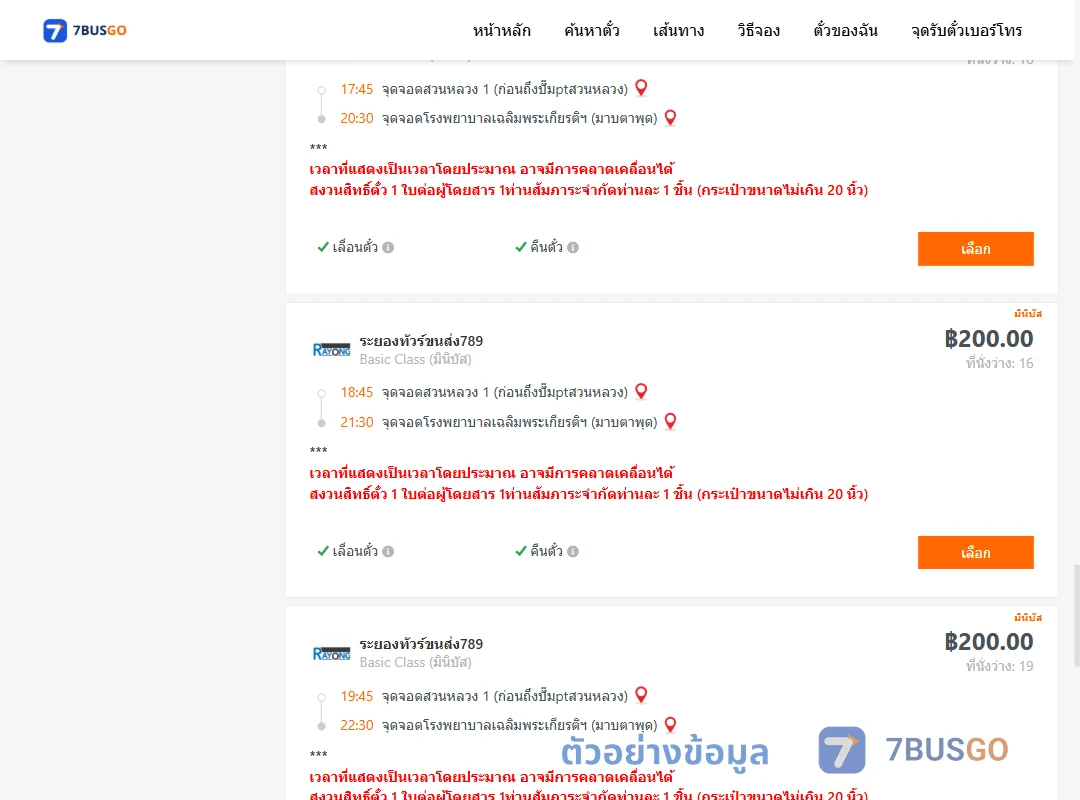
Task: Open the หน้าหลัก menu item
Action: (501, 30)
